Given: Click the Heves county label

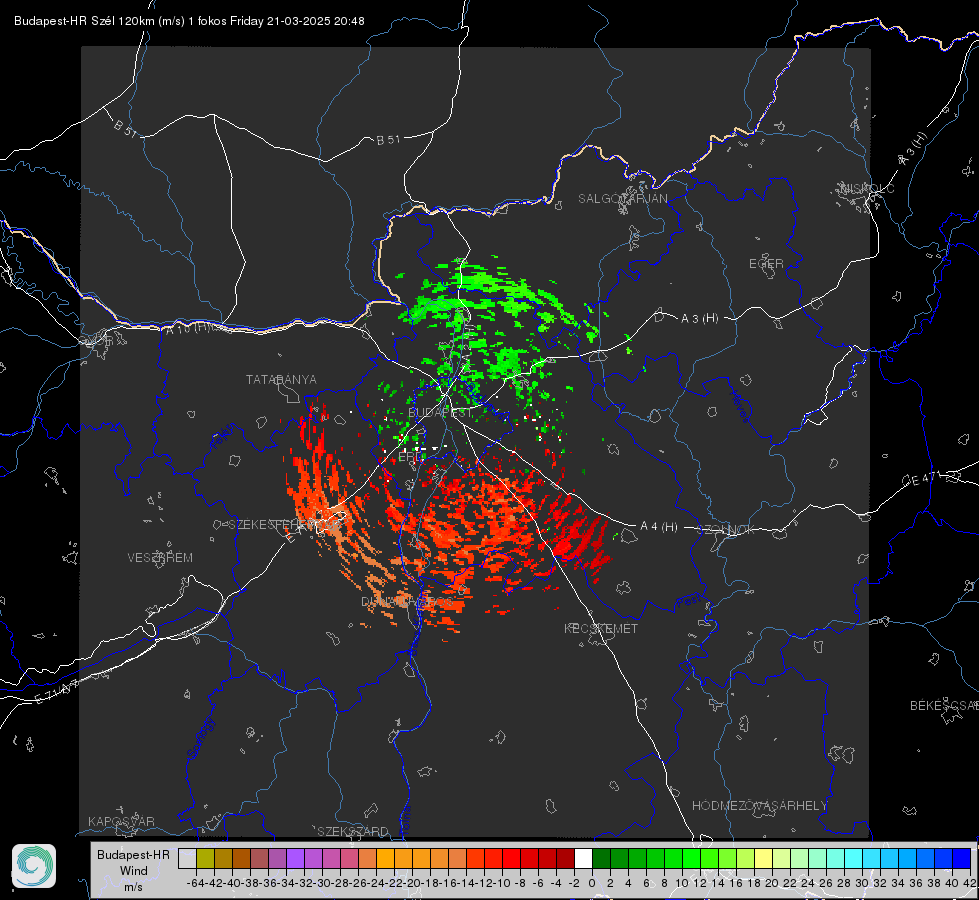Looking at the screenshot, I should click(x=739, y=407).
